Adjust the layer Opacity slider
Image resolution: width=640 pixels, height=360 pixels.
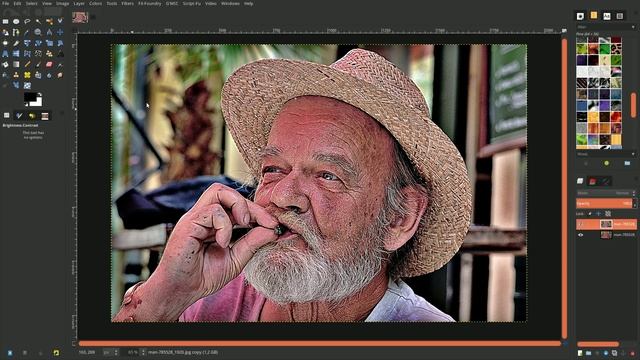tap(604, 203)
